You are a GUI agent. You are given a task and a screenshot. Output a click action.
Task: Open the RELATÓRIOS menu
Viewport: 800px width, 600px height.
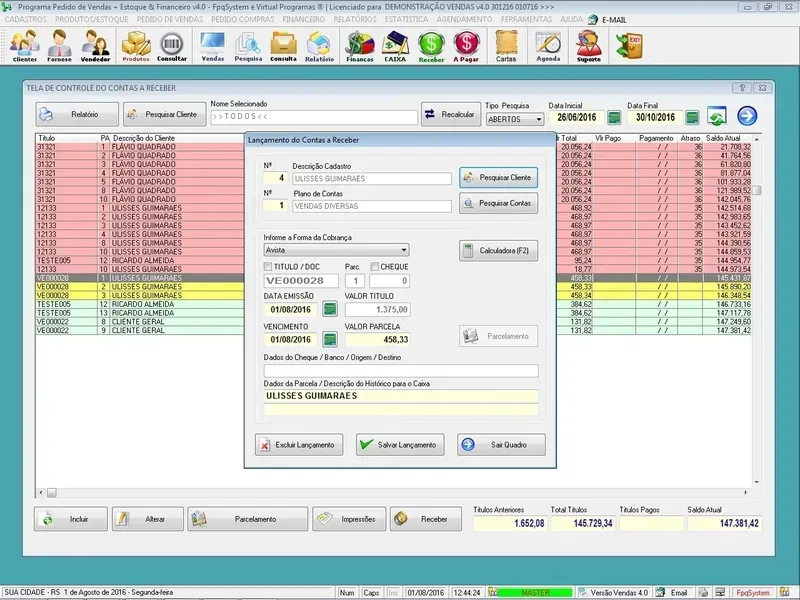point(355,19)
